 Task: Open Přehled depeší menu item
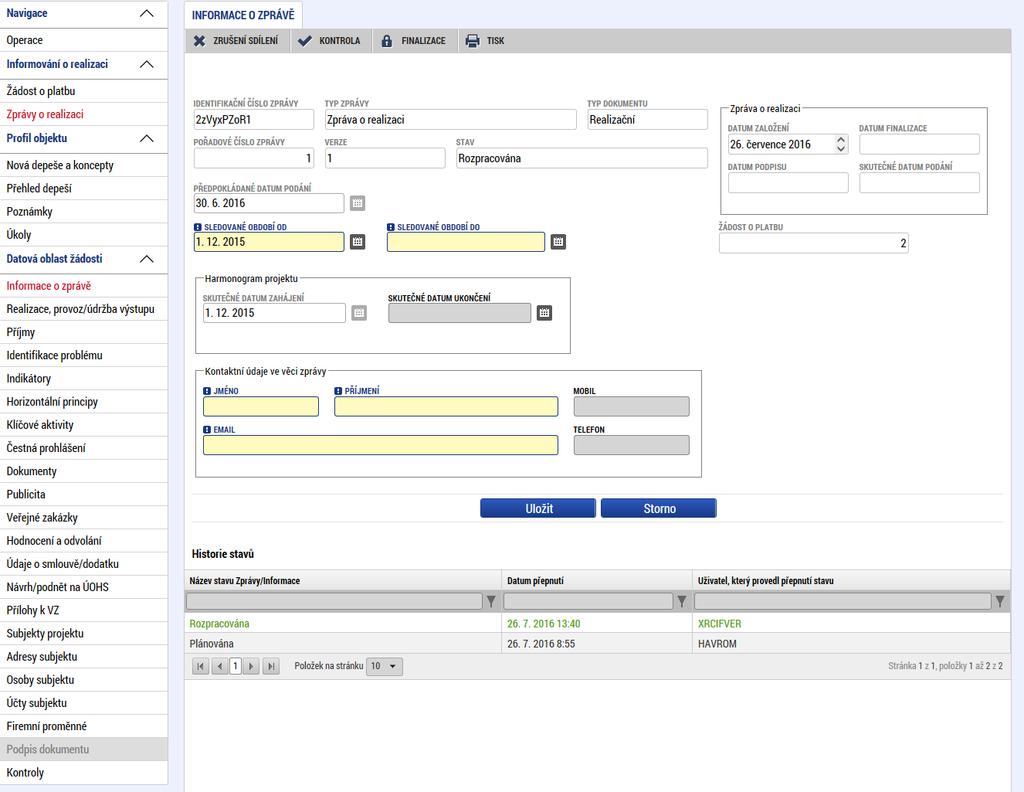84,188
